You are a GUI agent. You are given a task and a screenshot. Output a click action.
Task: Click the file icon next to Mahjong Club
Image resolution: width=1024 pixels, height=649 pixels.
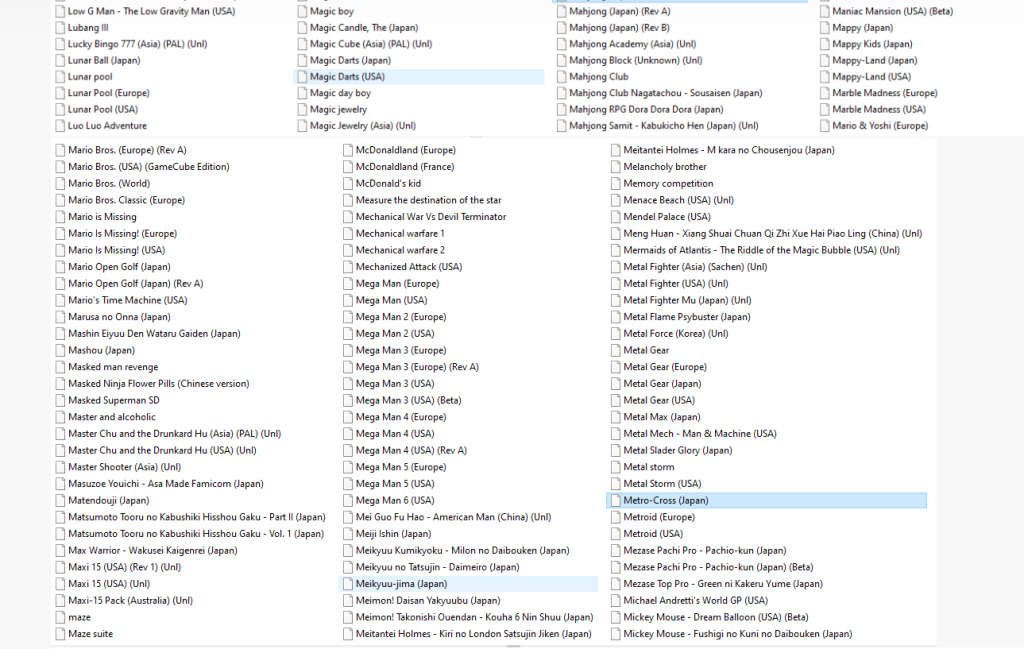tap(561, 76)
